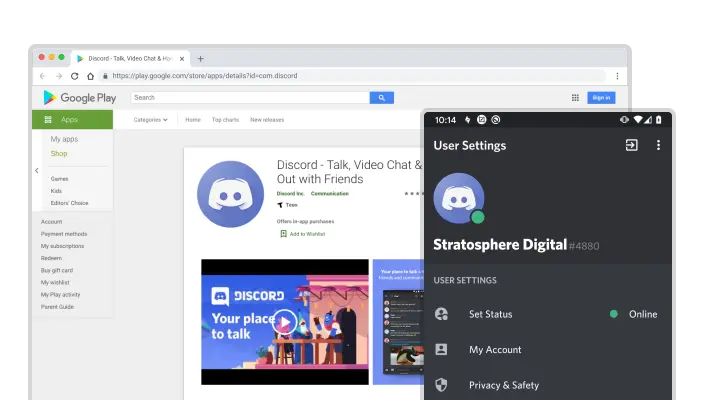Viewport: 704px width, 400px height.
Task: Focus the Google Play search field
Action: tap(250, 97)
